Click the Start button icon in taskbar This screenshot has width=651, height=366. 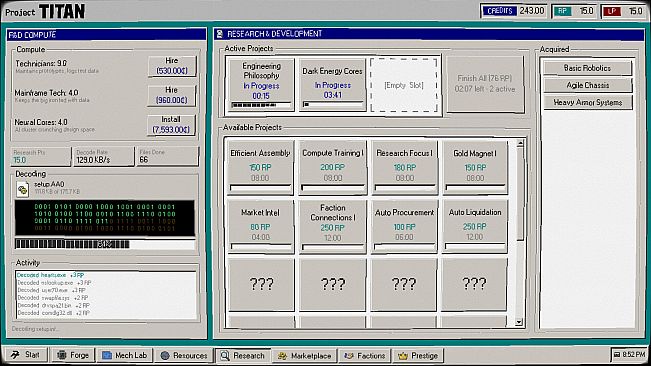(16, 355)
